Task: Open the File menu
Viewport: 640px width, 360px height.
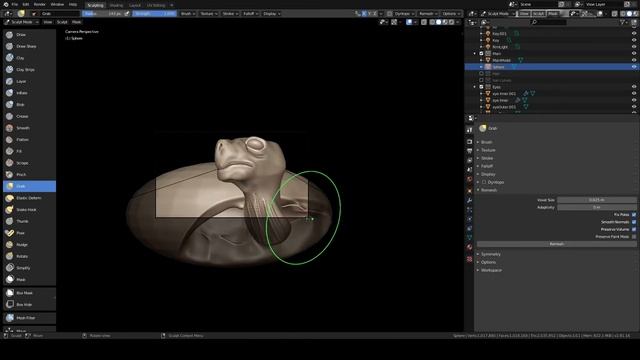Action: [15, 4]
